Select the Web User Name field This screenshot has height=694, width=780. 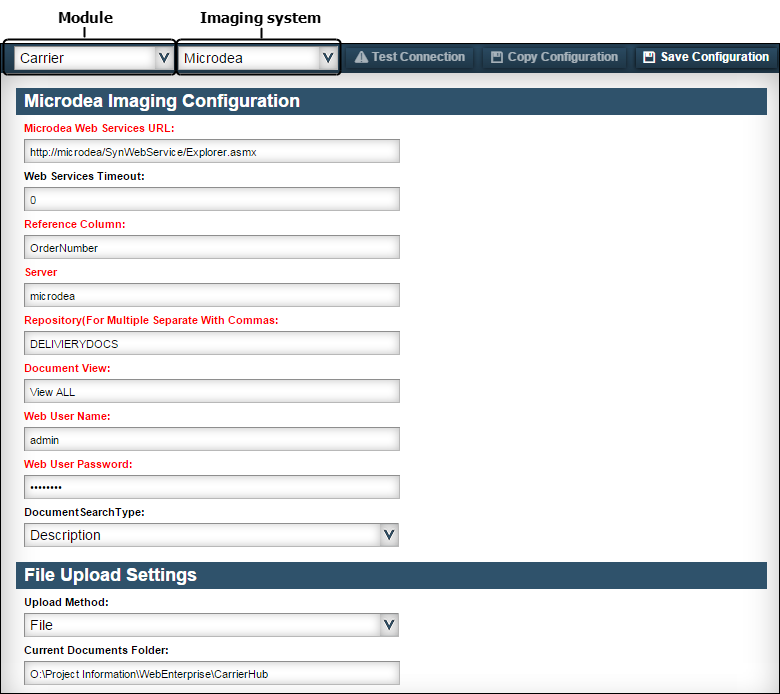coord(211,439)
